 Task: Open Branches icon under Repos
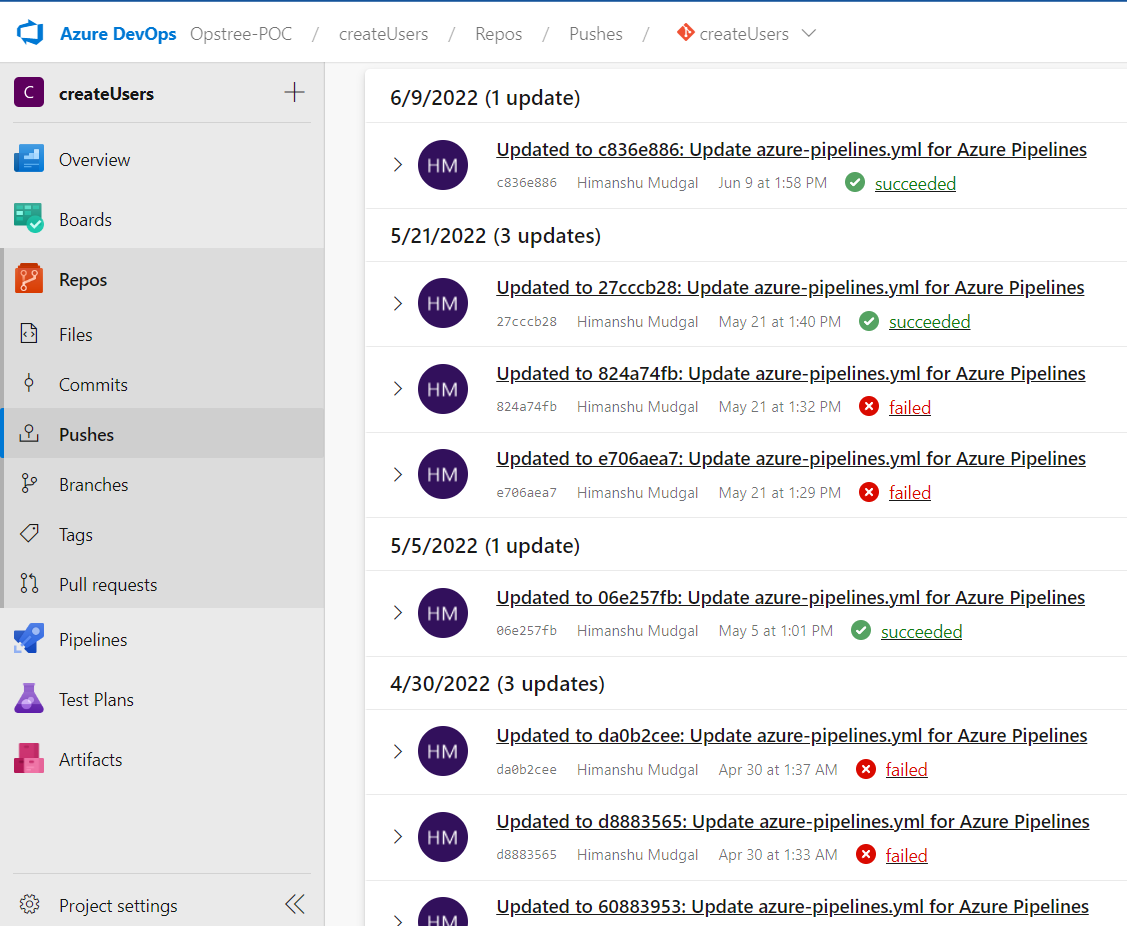pyautogui.click(x=29, y=484)
